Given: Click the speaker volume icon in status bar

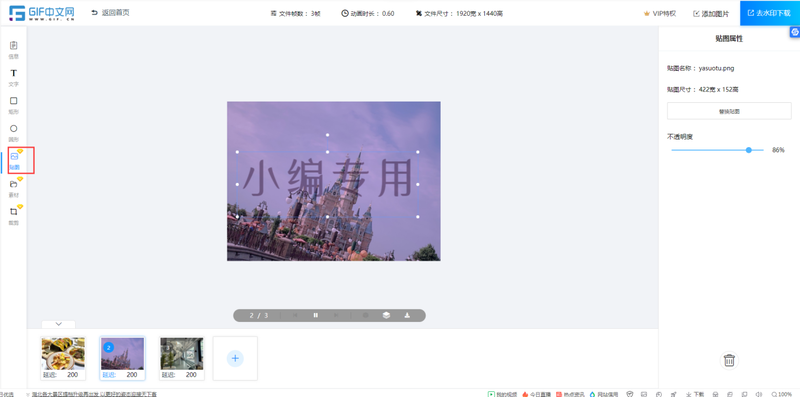Looking at the screenshot, I should tap(758, 394).
